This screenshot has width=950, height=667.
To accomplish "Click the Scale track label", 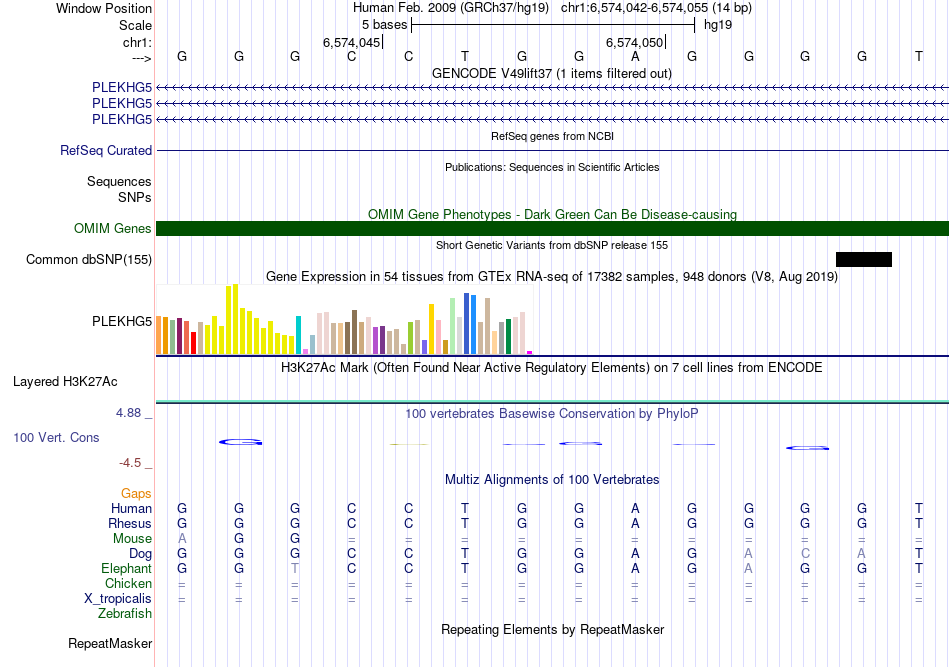I will [x=135, y=25].
